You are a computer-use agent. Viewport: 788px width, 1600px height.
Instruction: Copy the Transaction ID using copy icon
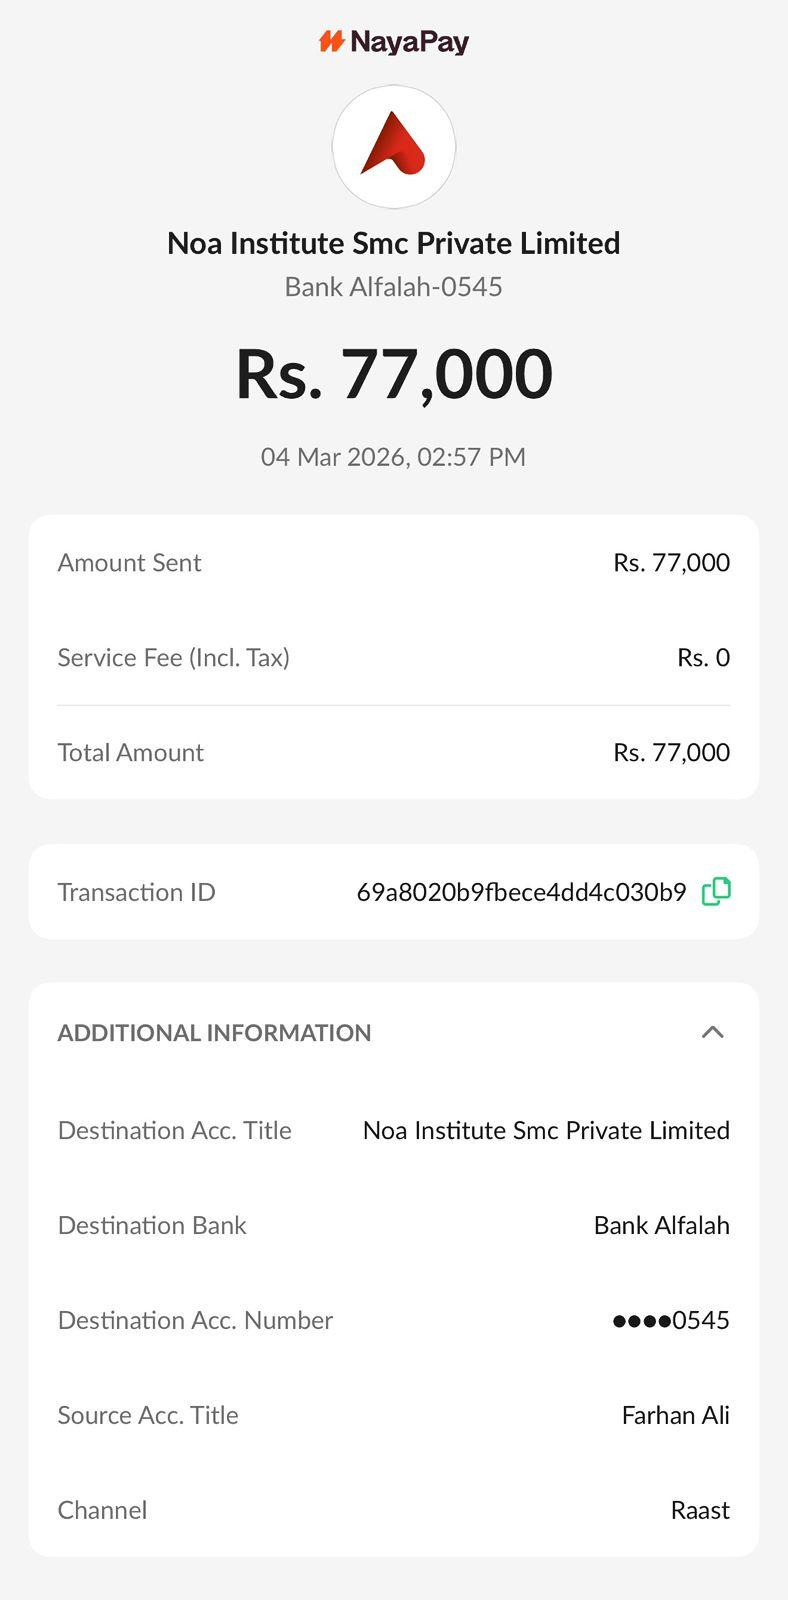[x=716, y=891]
